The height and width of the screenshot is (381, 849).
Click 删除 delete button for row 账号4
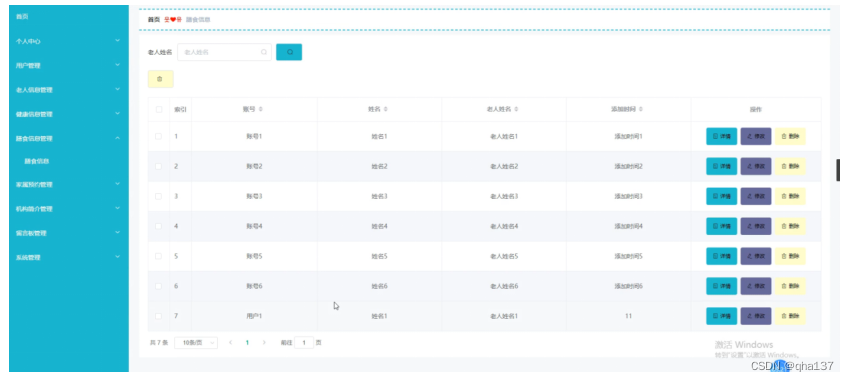tap(790, 226)
